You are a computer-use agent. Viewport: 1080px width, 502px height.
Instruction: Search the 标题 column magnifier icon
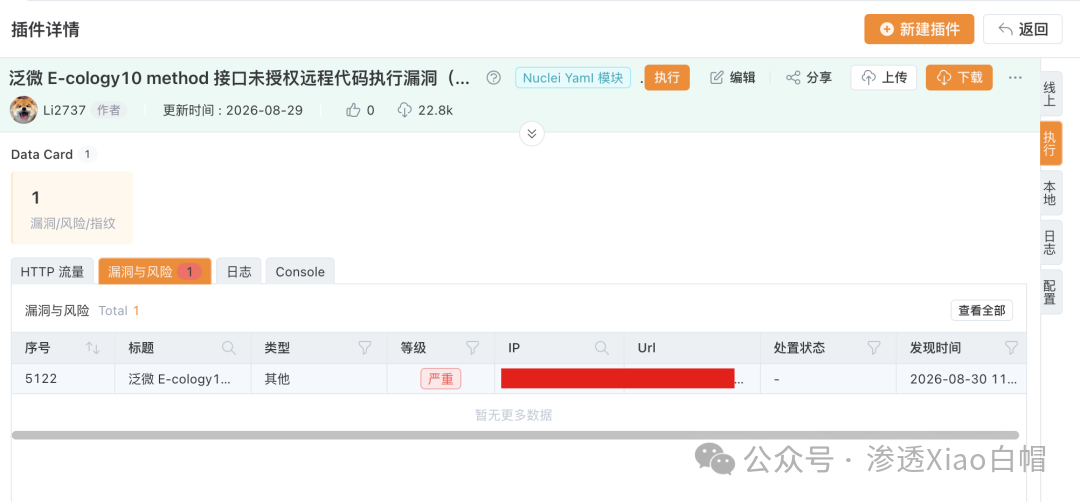pyautogui.click(x=229, y=348)
